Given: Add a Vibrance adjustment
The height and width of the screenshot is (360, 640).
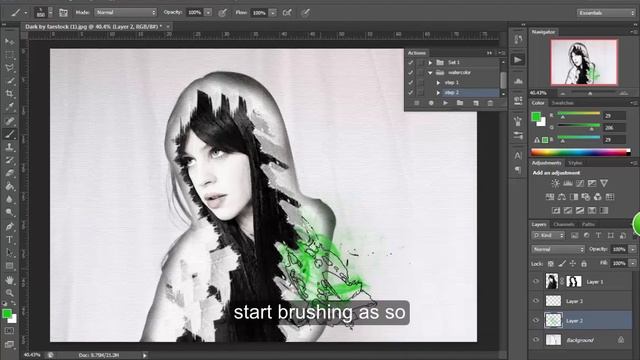Looking at the screenshot, I should pos(604,183).
